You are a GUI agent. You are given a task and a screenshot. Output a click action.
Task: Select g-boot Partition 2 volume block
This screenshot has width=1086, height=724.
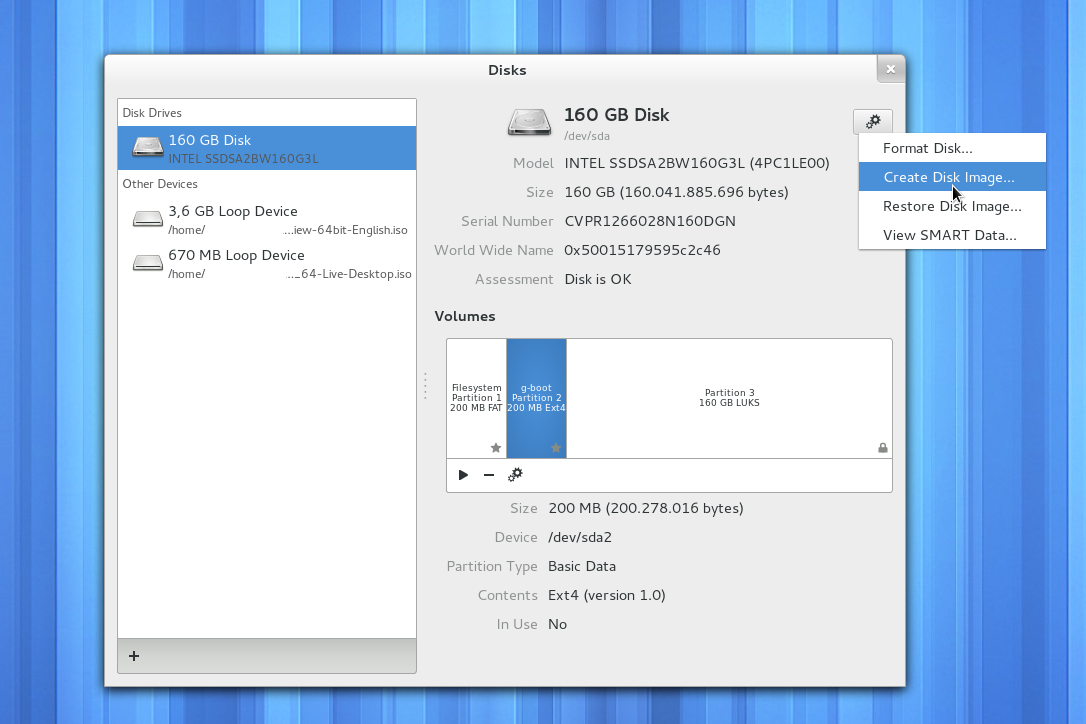[x=537, y=398]
